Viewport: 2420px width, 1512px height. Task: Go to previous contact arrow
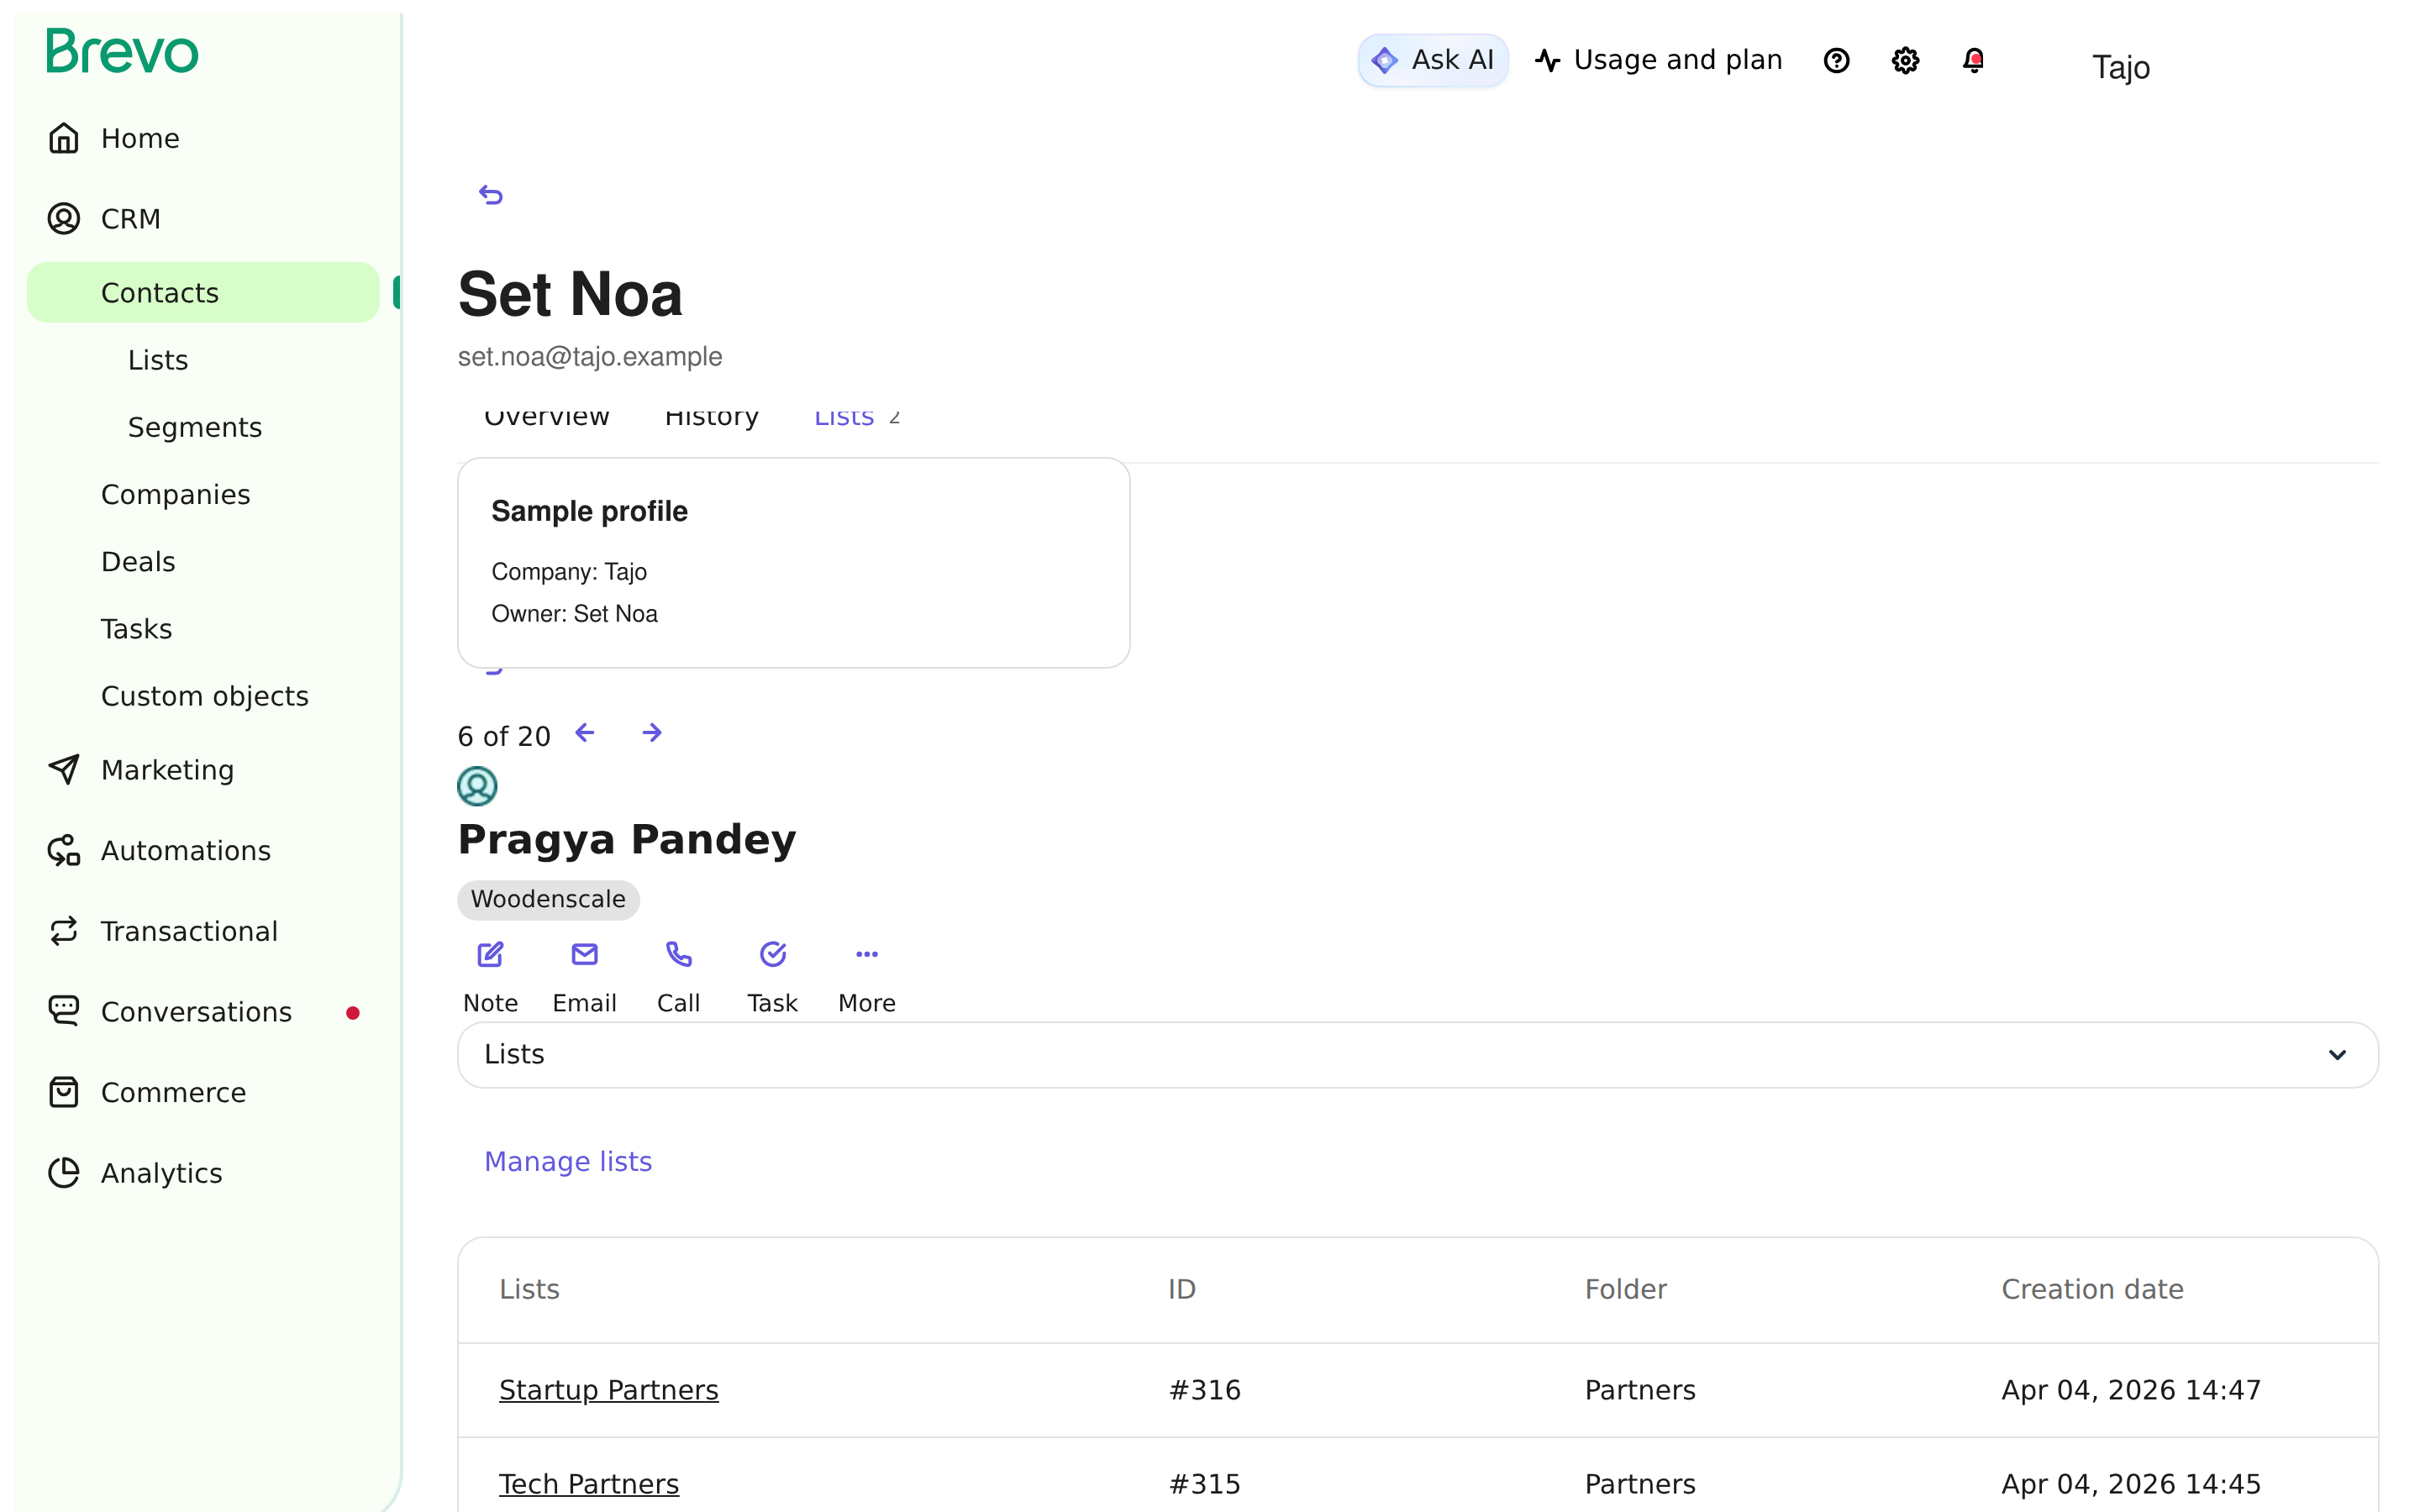pos(585,733)
